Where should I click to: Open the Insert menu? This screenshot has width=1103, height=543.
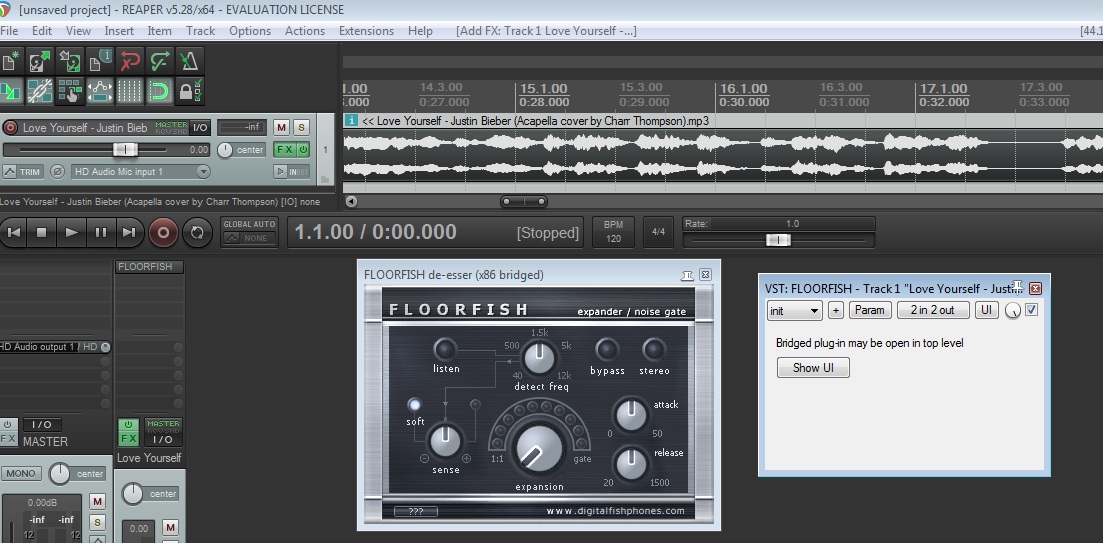click(119, 31)
